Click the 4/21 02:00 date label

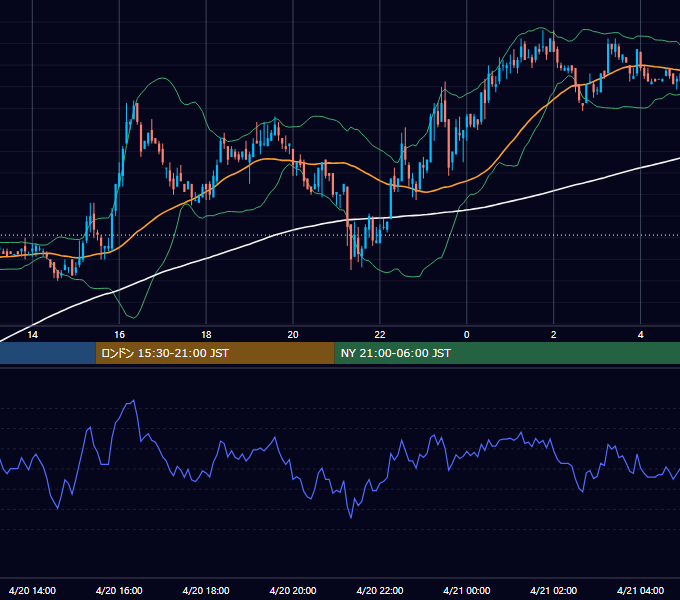[553, 590]
